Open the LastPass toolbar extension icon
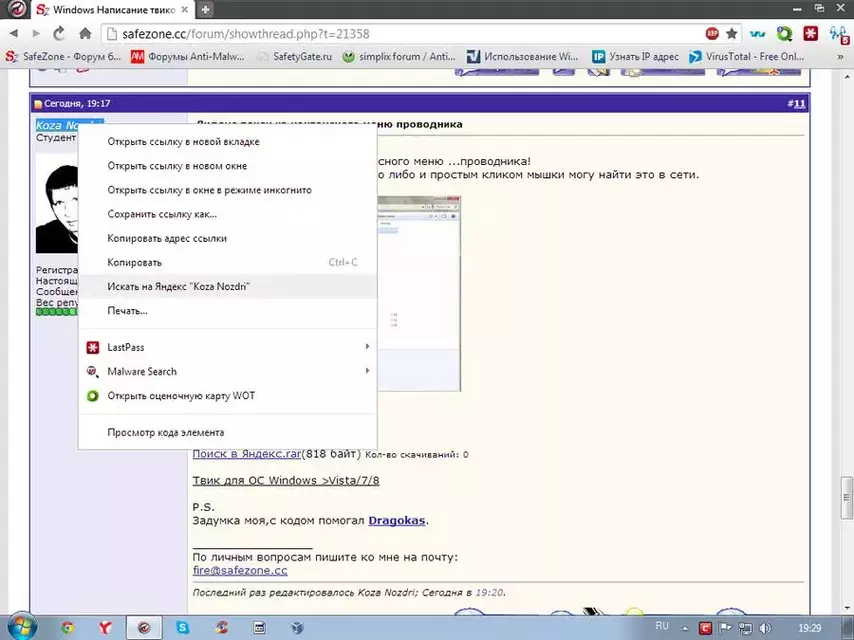854x640 pixels. [x=811, y=34]
